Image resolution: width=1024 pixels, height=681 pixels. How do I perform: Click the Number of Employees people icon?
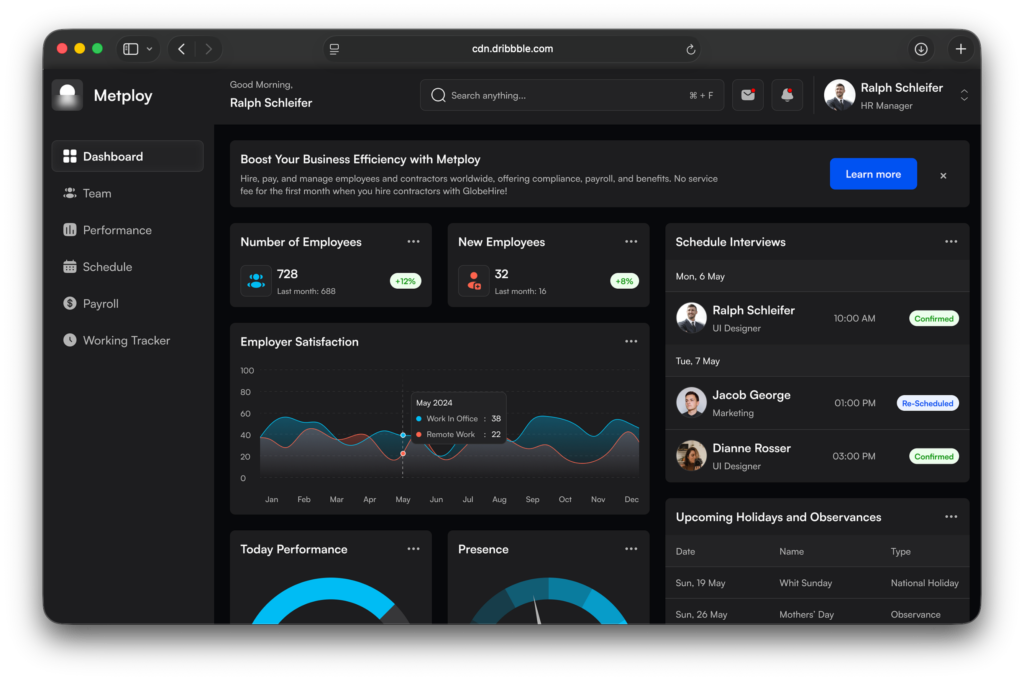click(256, 281)
